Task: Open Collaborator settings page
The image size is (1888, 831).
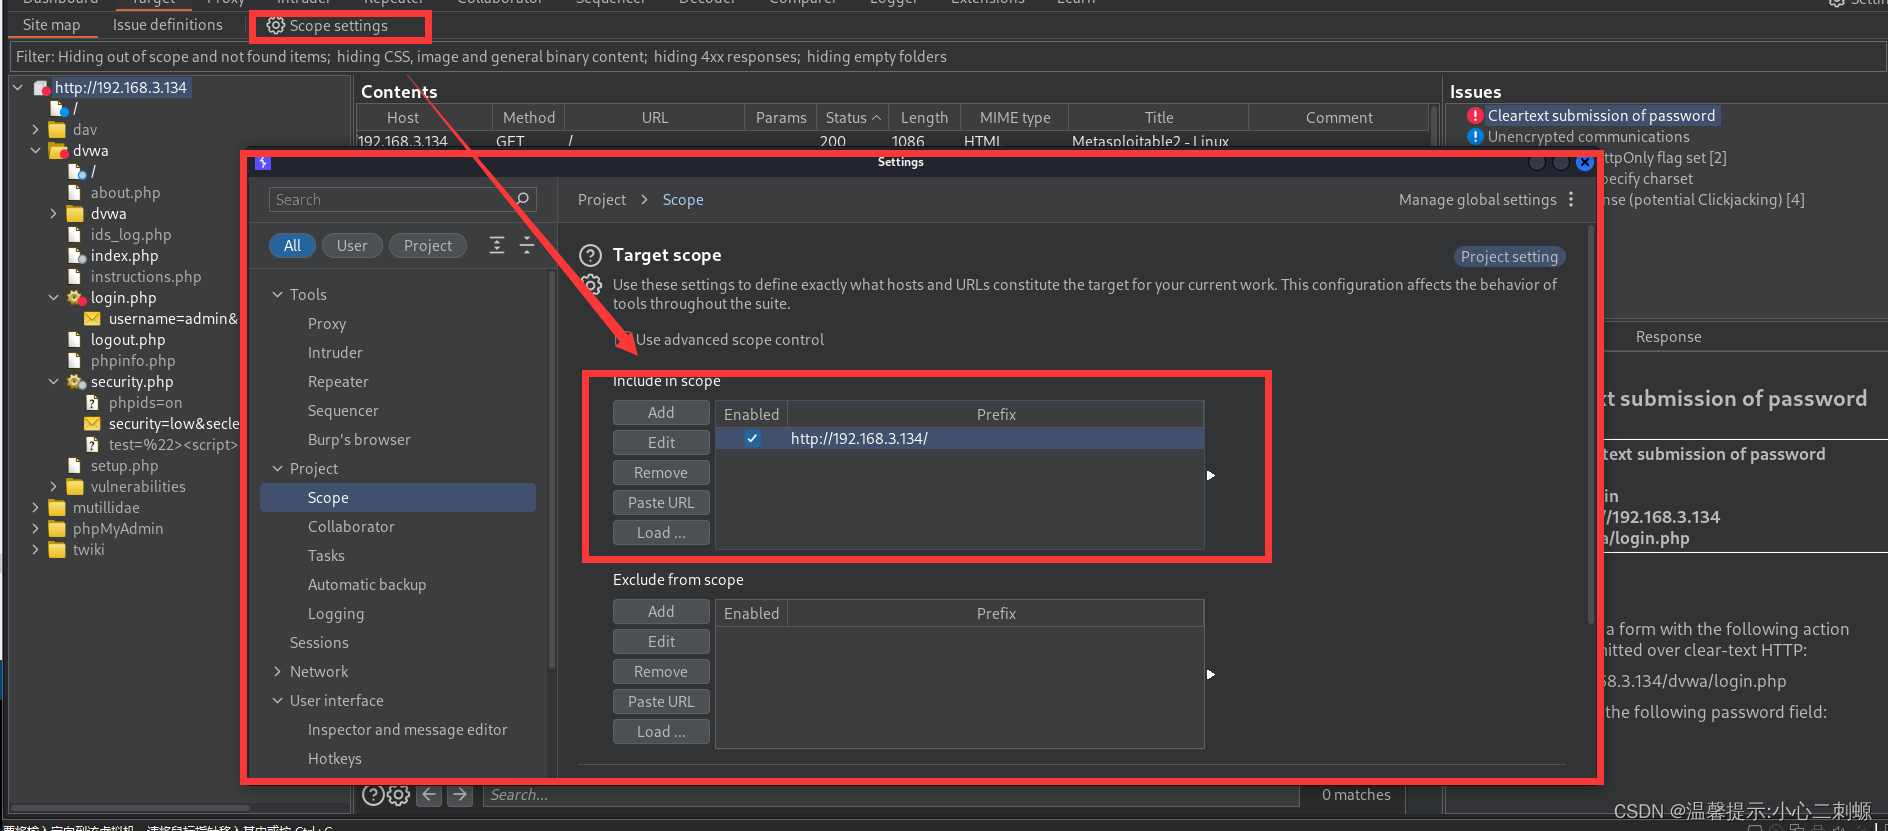Action: [x=351, y=527]
